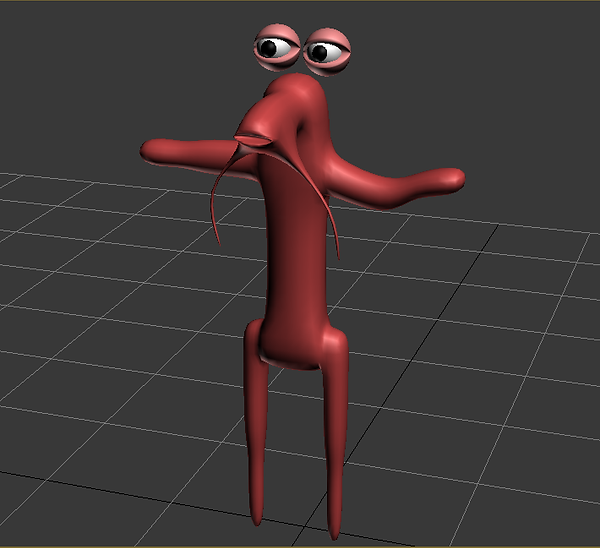
Task: Select the character's left eyeball in viewport
Action: pos(278,47)
